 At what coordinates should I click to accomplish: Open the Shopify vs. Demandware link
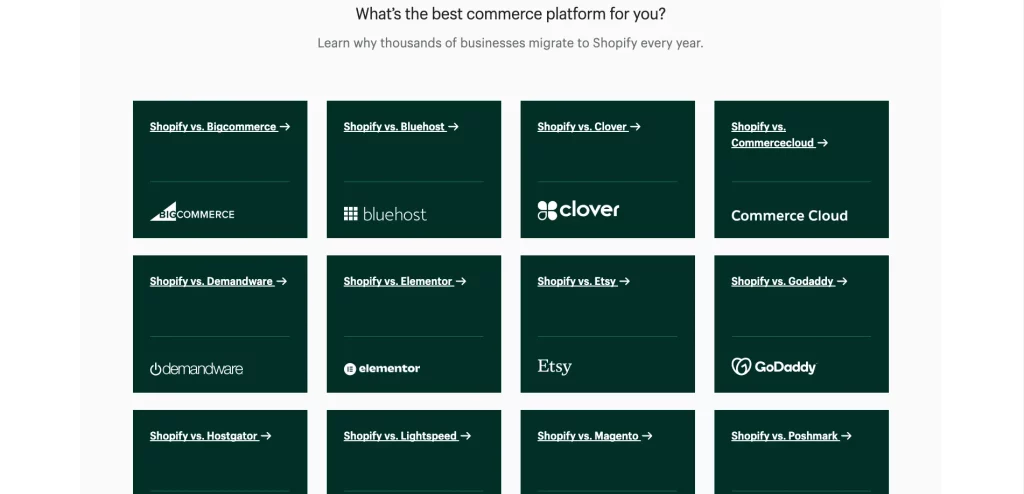point(218,282)
